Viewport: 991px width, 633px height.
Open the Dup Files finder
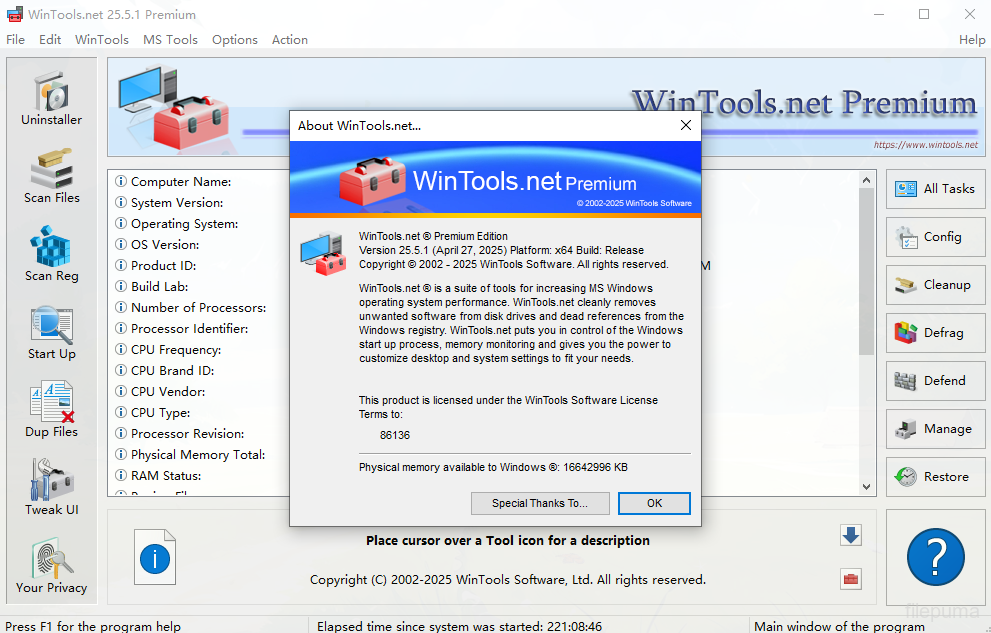(52, 409)
